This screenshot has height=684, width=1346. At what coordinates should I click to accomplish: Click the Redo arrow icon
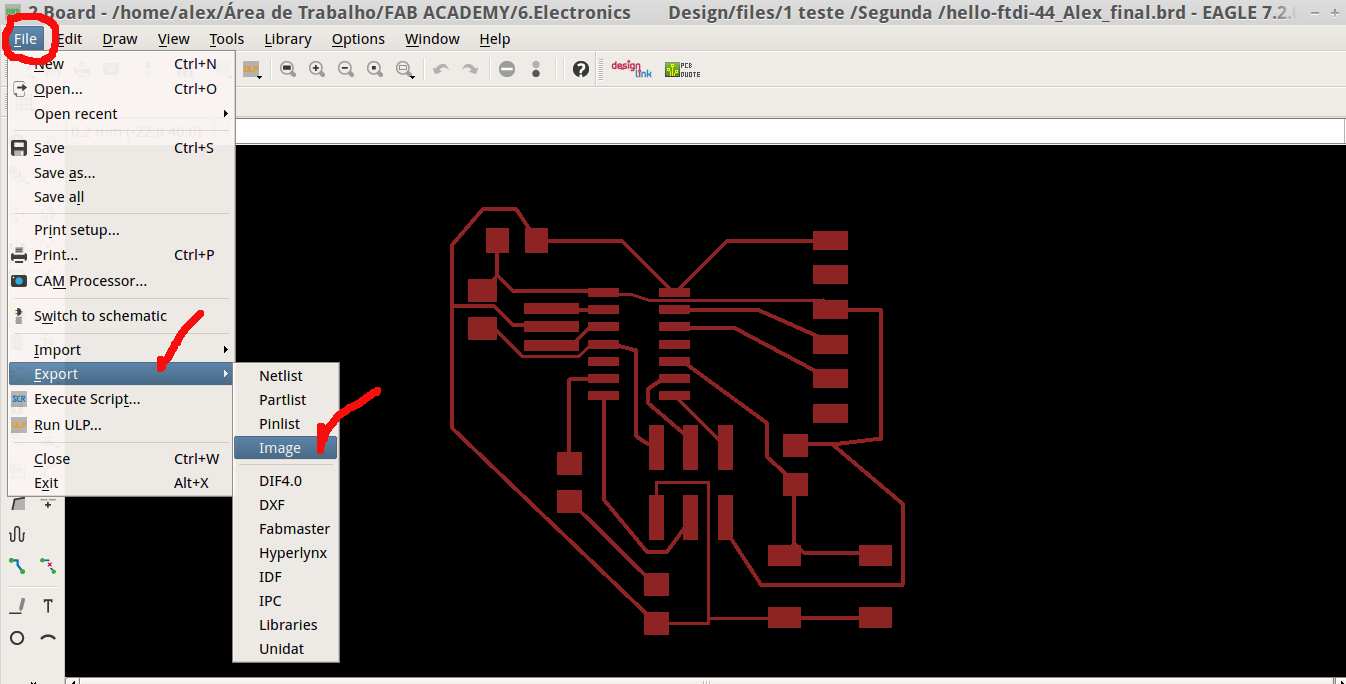pos(470,69)
